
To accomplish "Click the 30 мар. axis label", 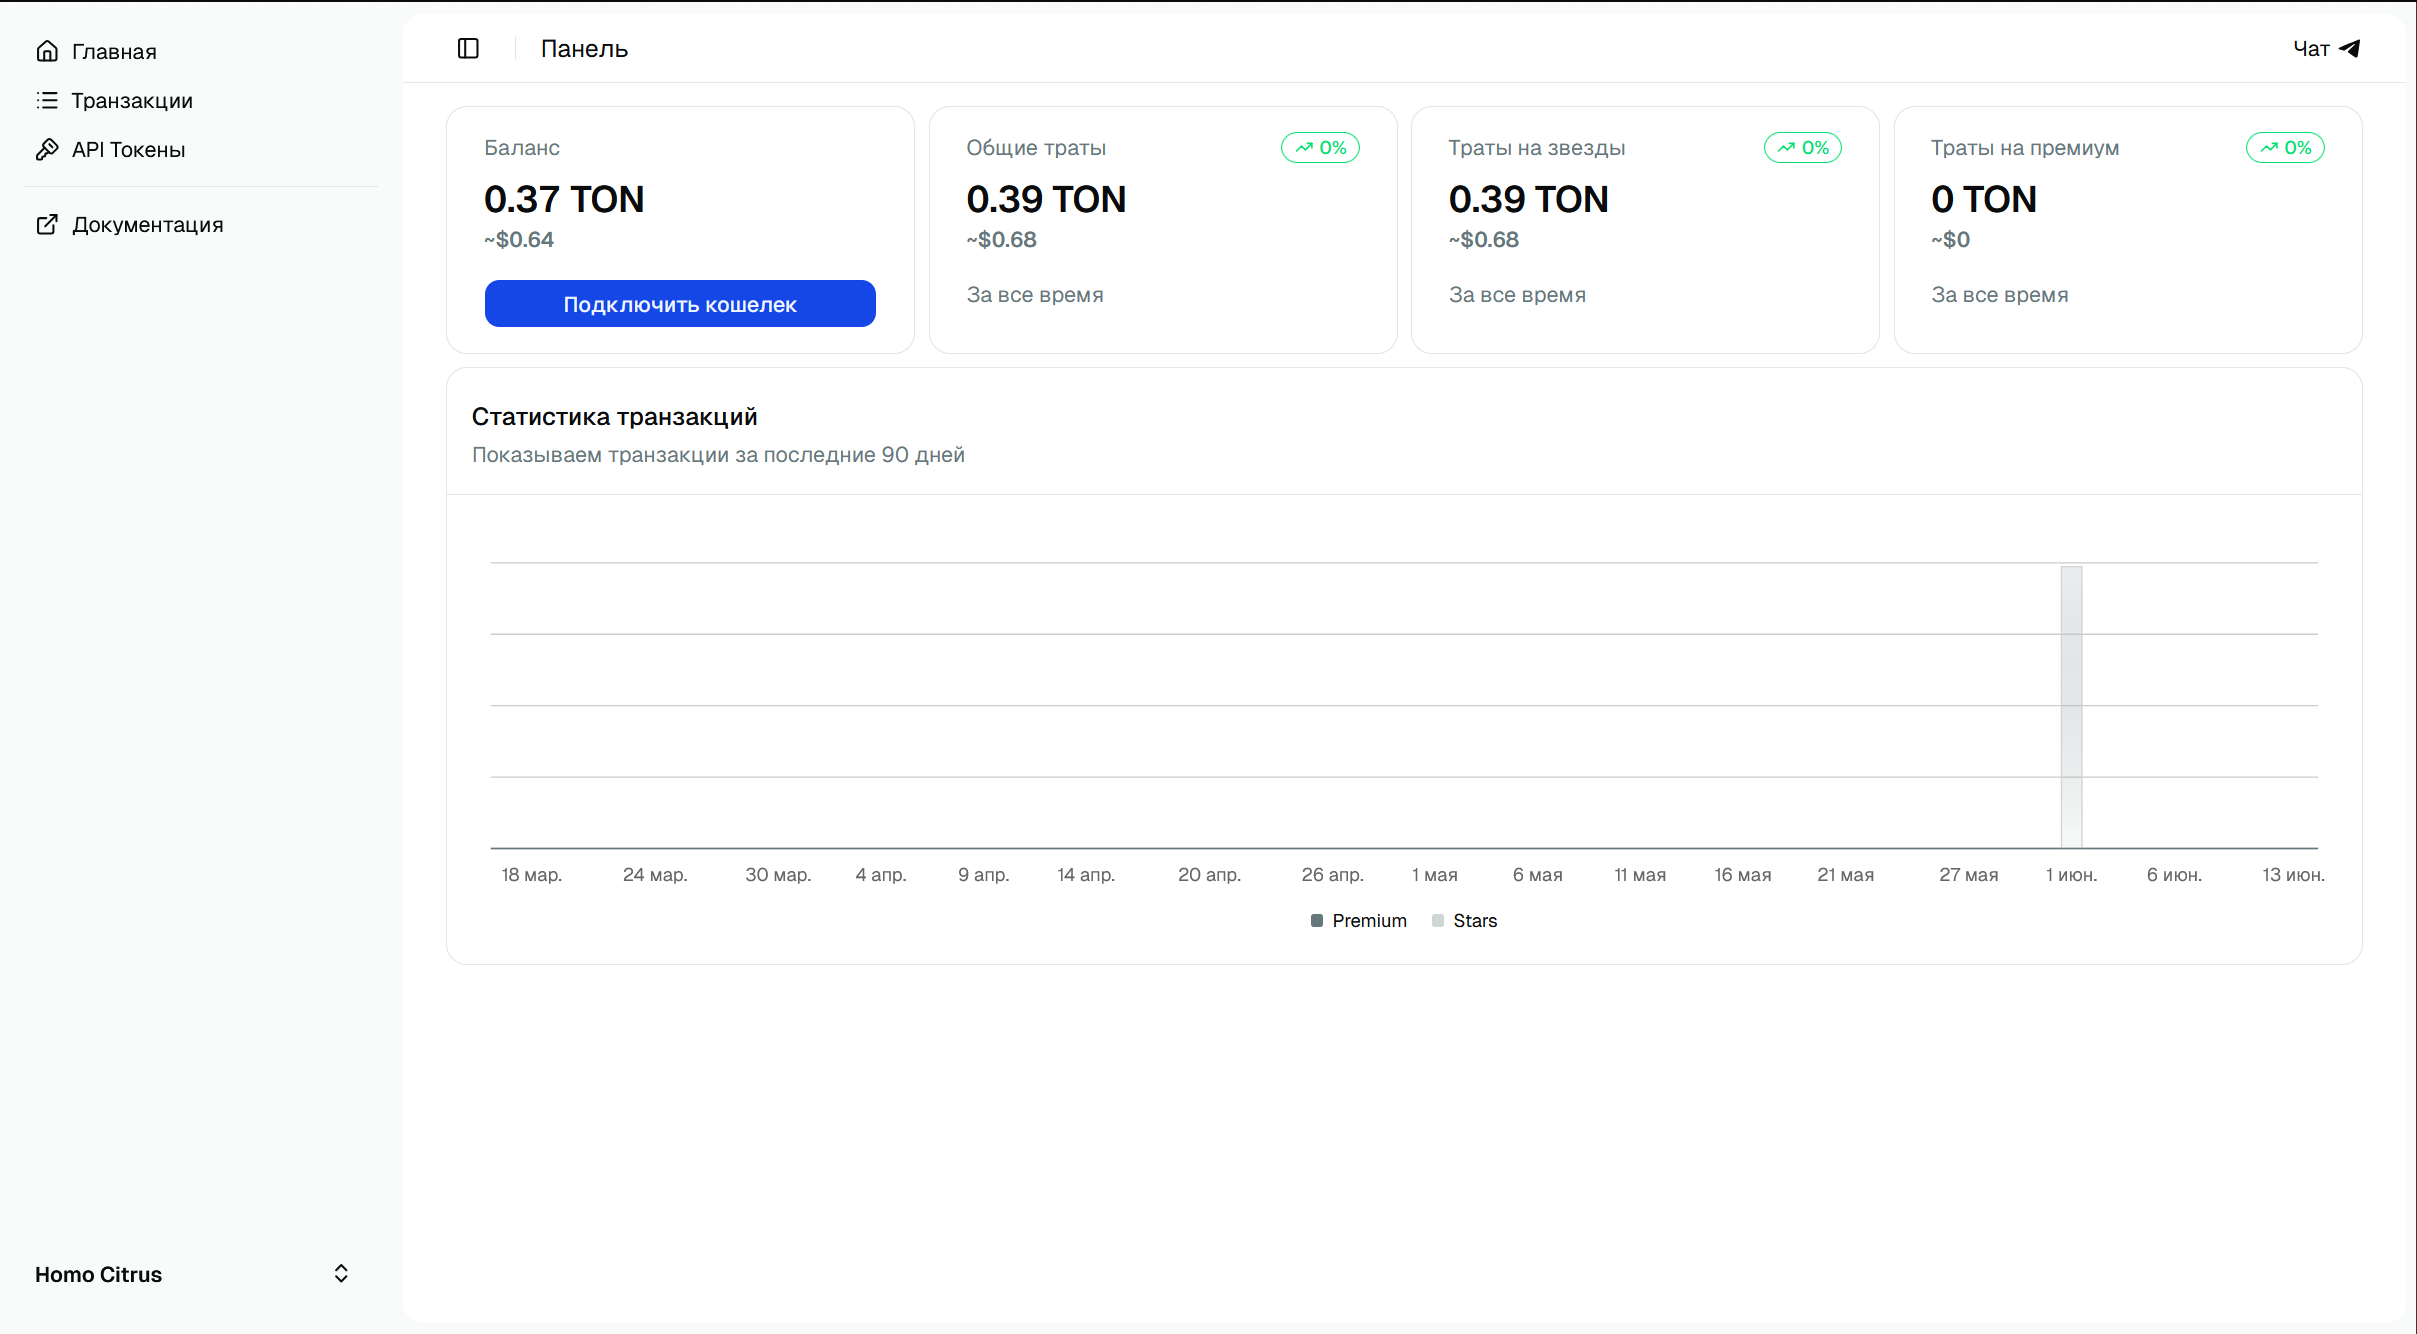I will (778, 875).
